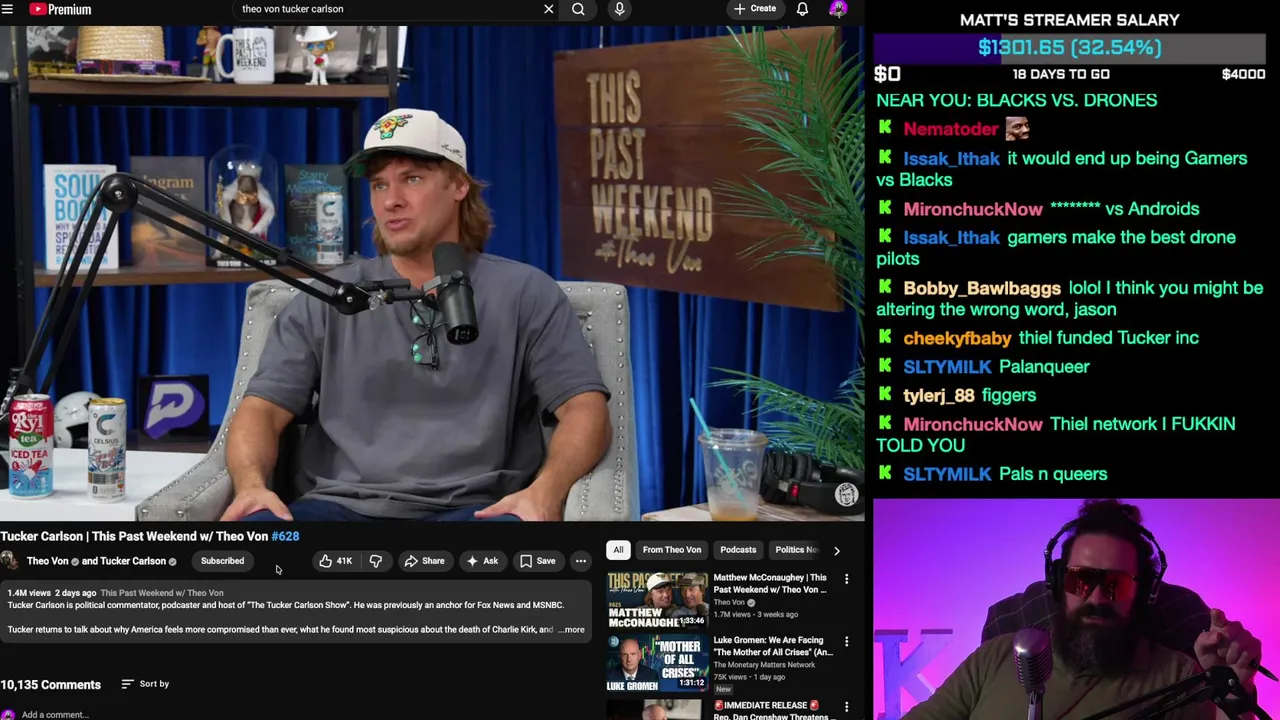Open the Ask AI button
Viewport: 1280px width, 720px height.
pyautogui.click(x=482, y=561)
